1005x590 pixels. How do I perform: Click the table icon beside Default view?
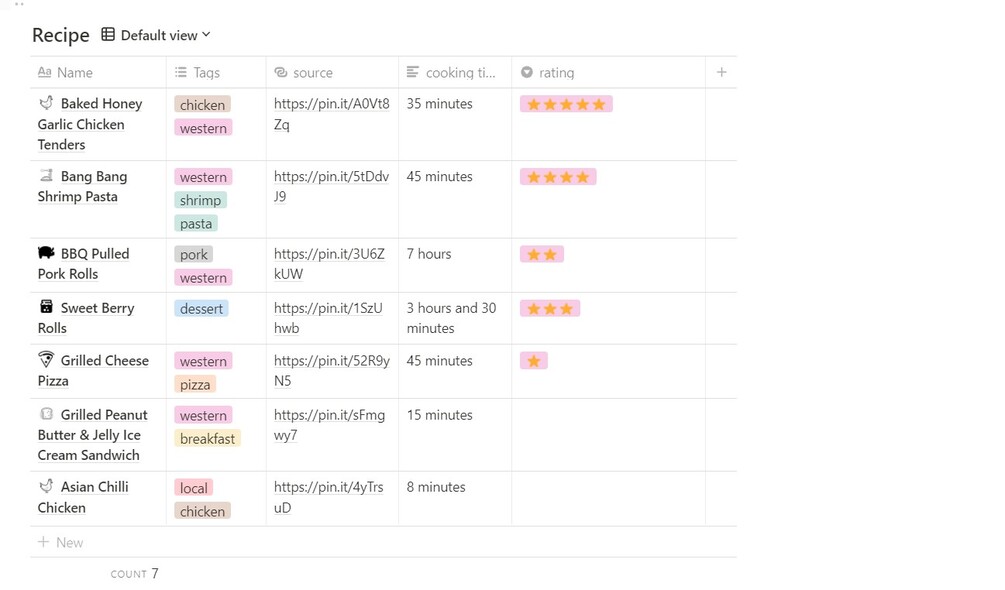point(108,35)
